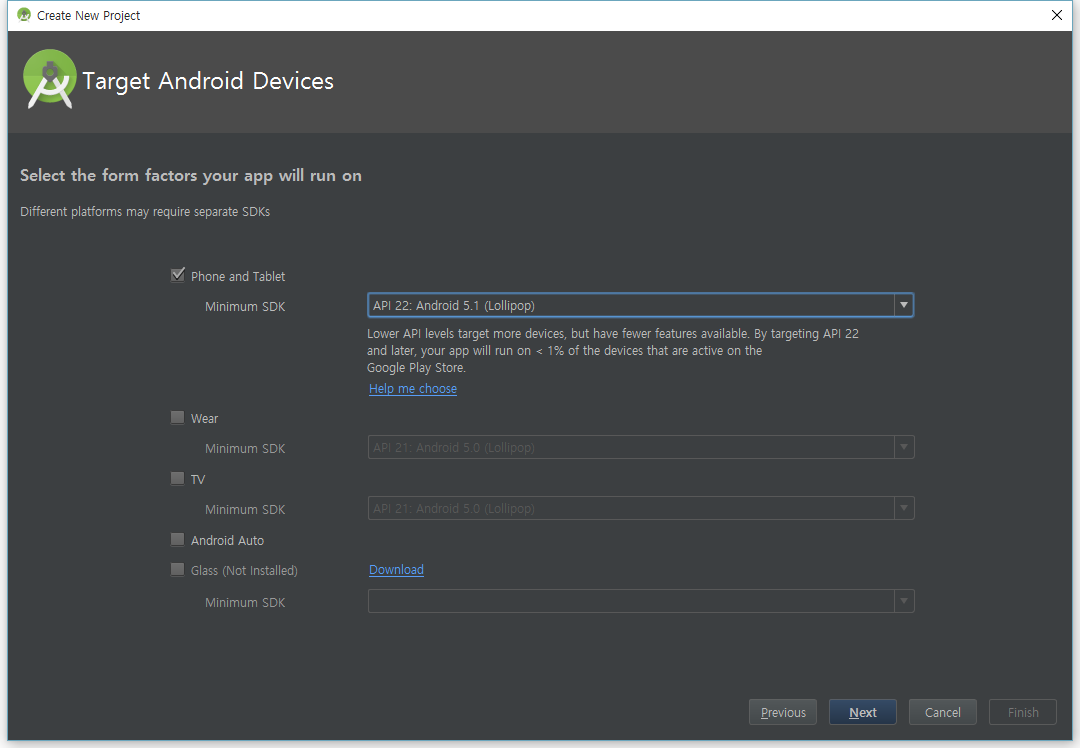
Task: Click the dropdown arrow beside the Wear SDK field
Action: (903, 447)
